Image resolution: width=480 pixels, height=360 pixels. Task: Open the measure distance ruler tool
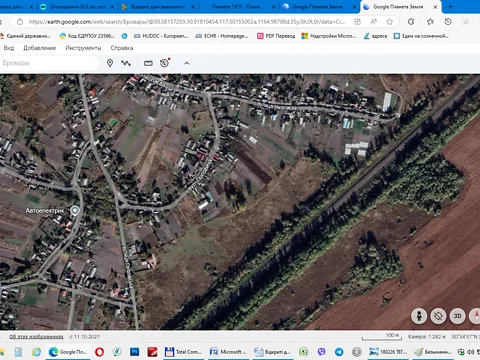pos(148,63)
